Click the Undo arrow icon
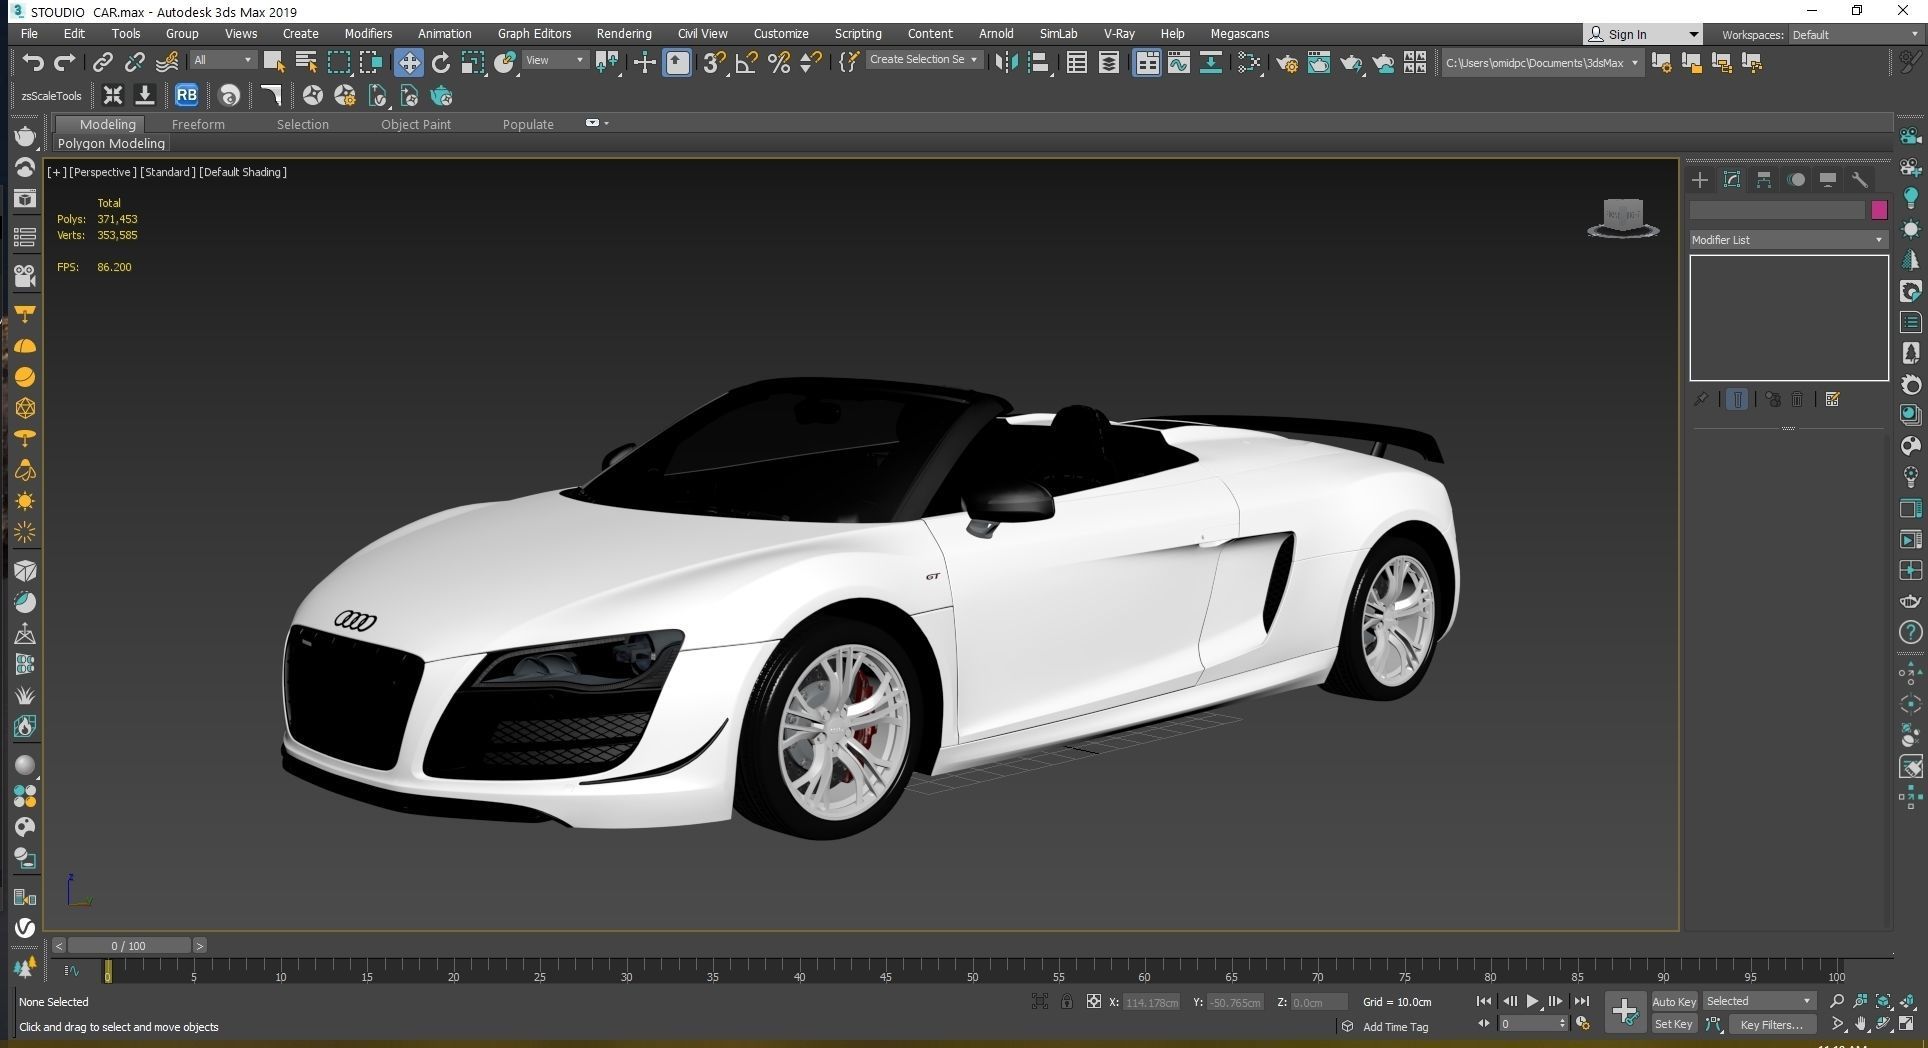This screenshot has height=1048, width=1928. pyautogui.click(x=33, y=62)
